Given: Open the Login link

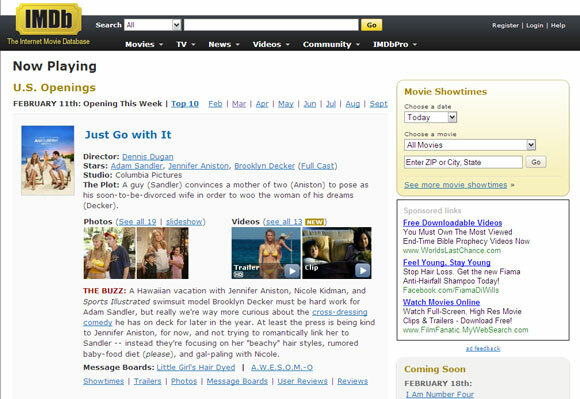Looking at the screenshot, I should (x=535, y=26).
